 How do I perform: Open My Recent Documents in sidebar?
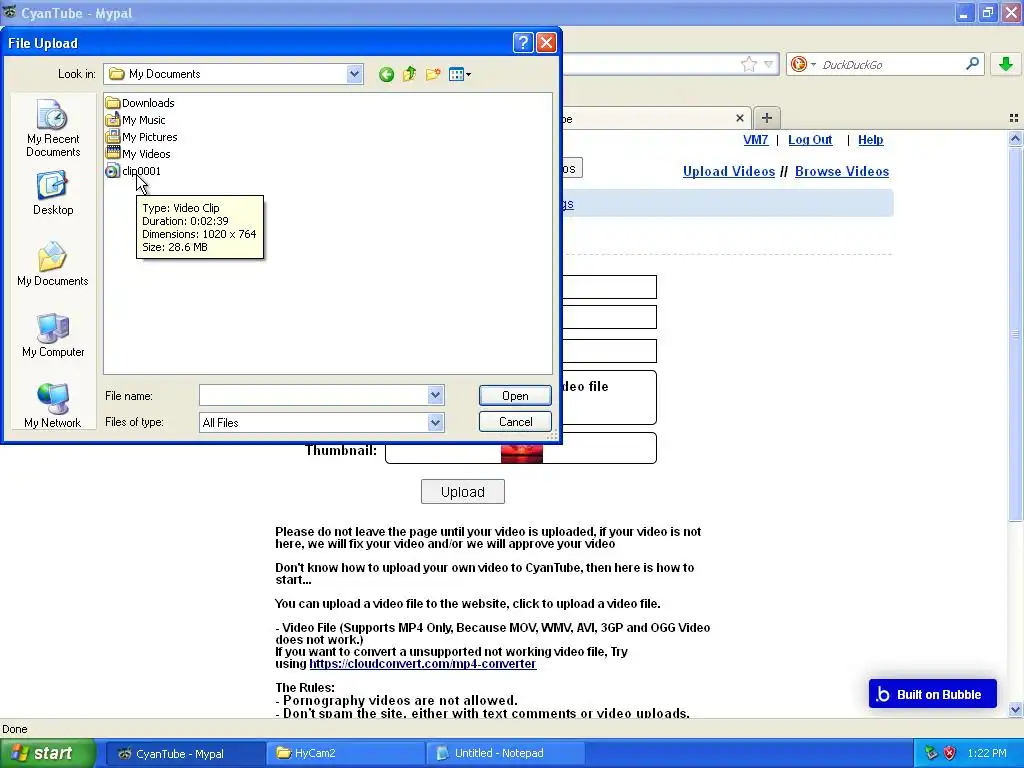pos(53,128)
